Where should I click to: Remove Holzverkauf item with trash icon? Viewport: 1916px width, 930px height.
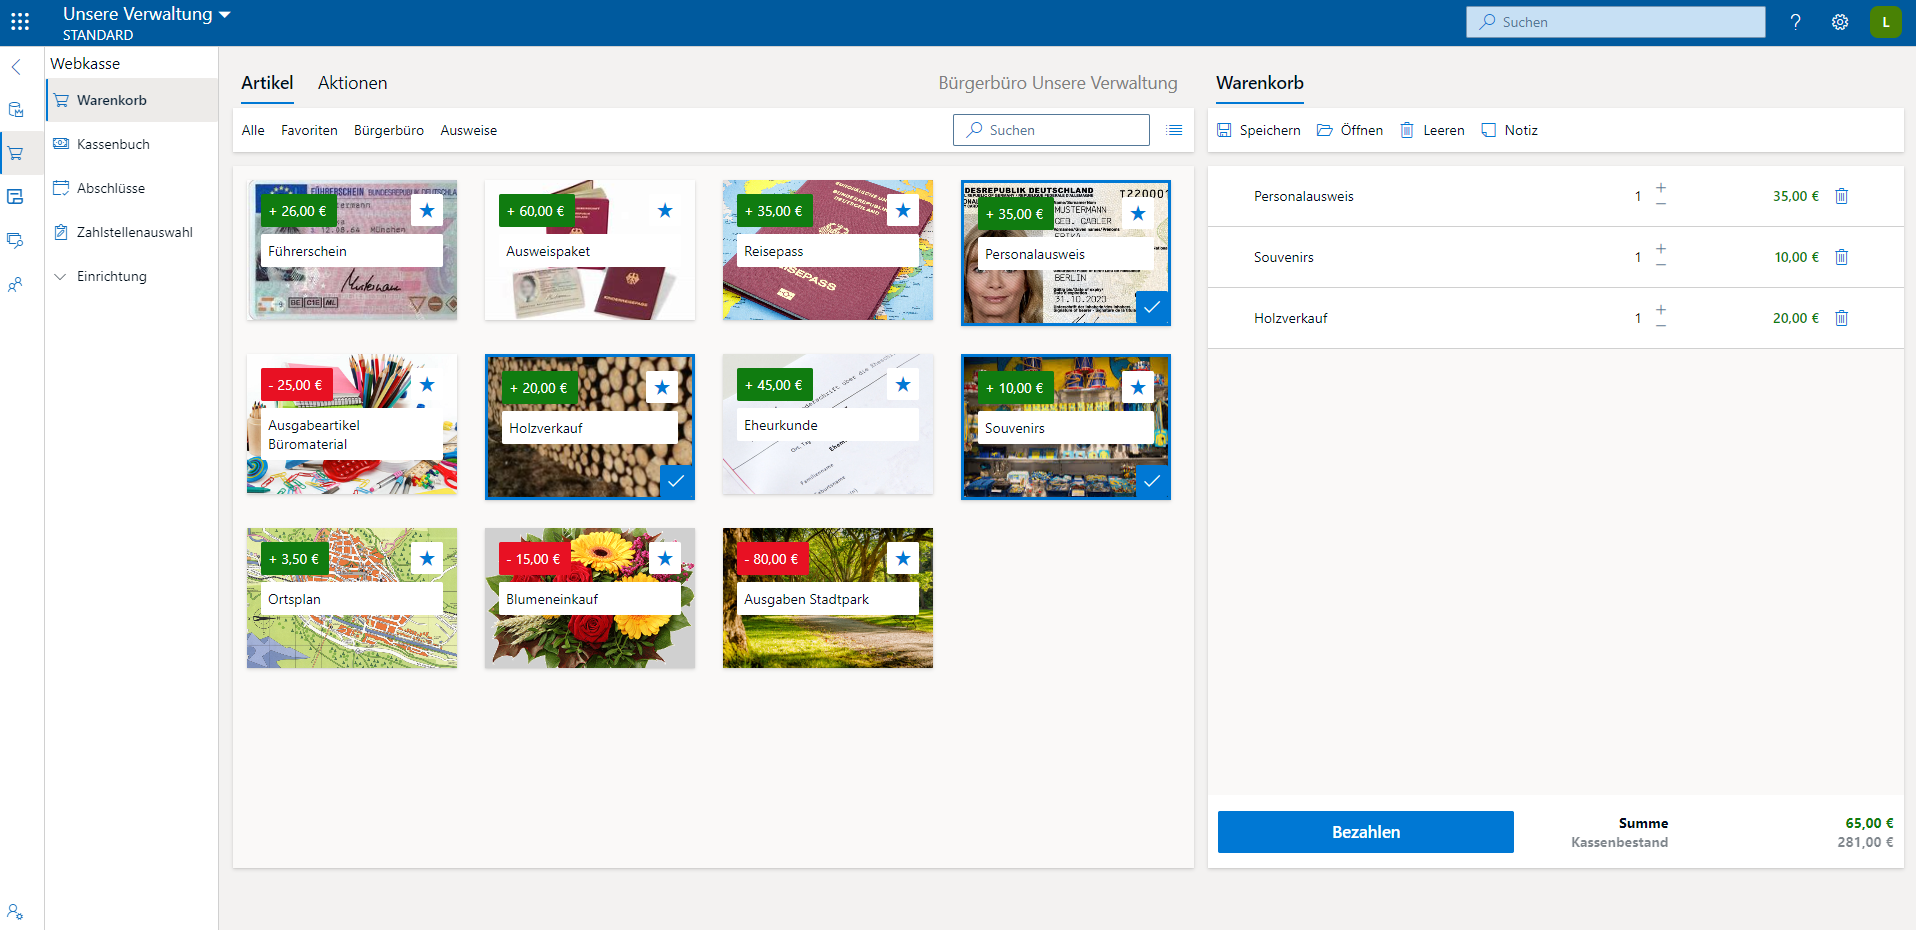coord(1841,318)
